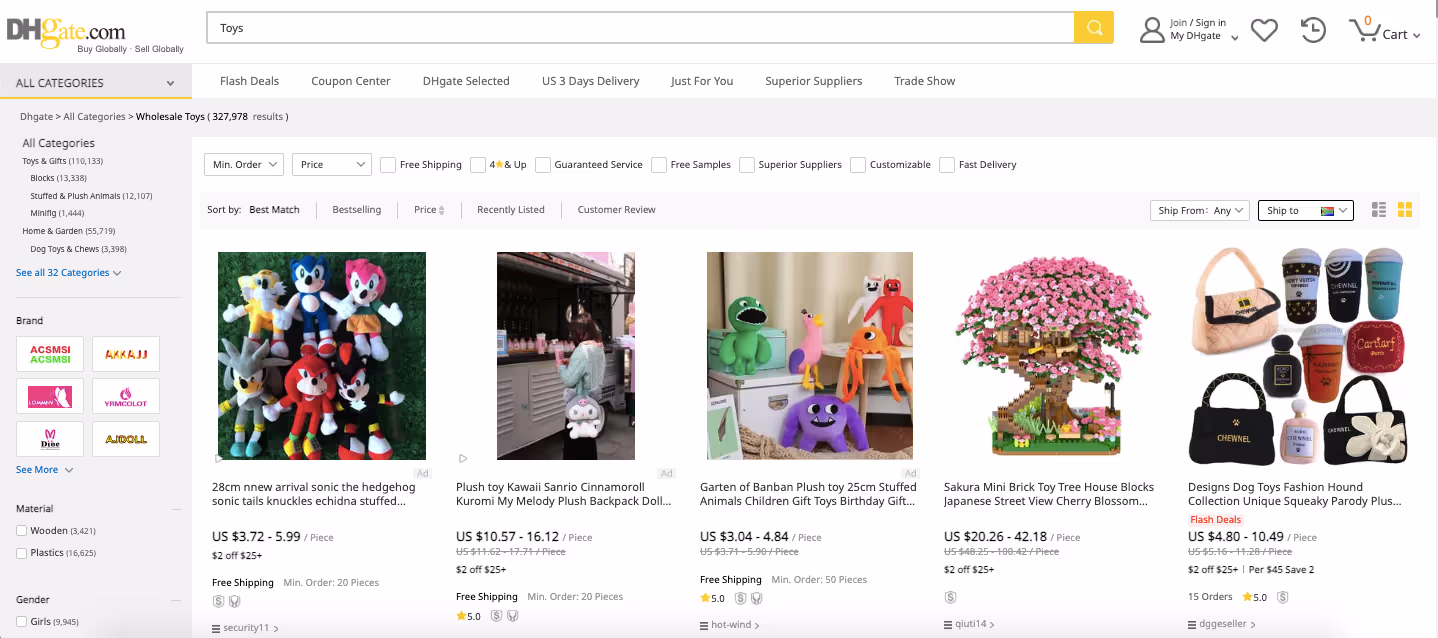
Task: Sort results by Recently Listed
Action: click(511, 210)
